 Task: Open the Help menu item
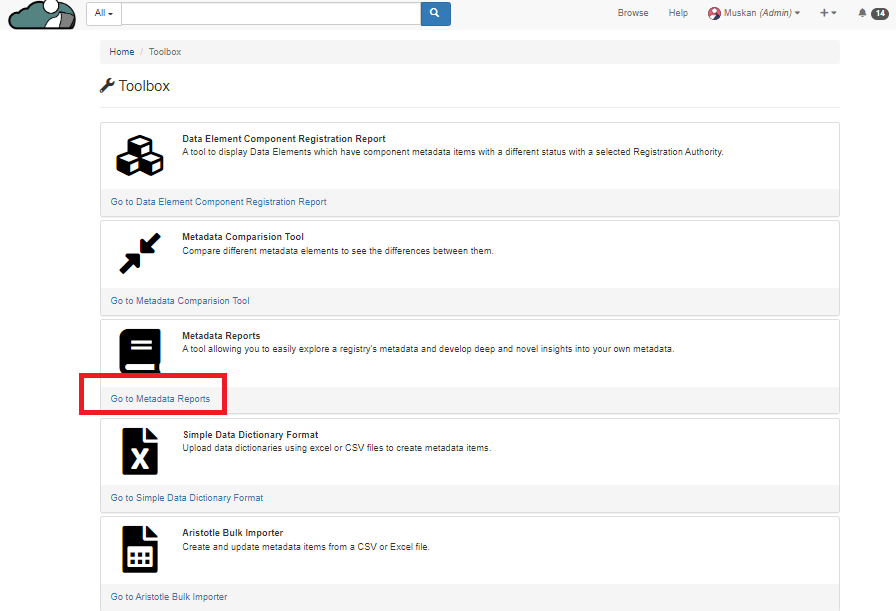(x=678, y=13)
